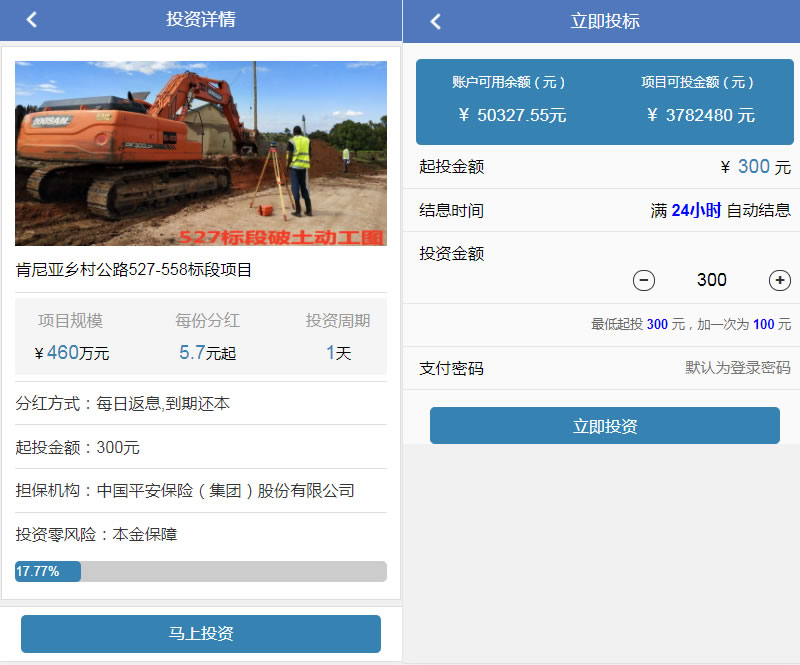The width and height of the screenshot is (800, 665).
Task: Open the excavator project photo
Action: click(201, 153)
